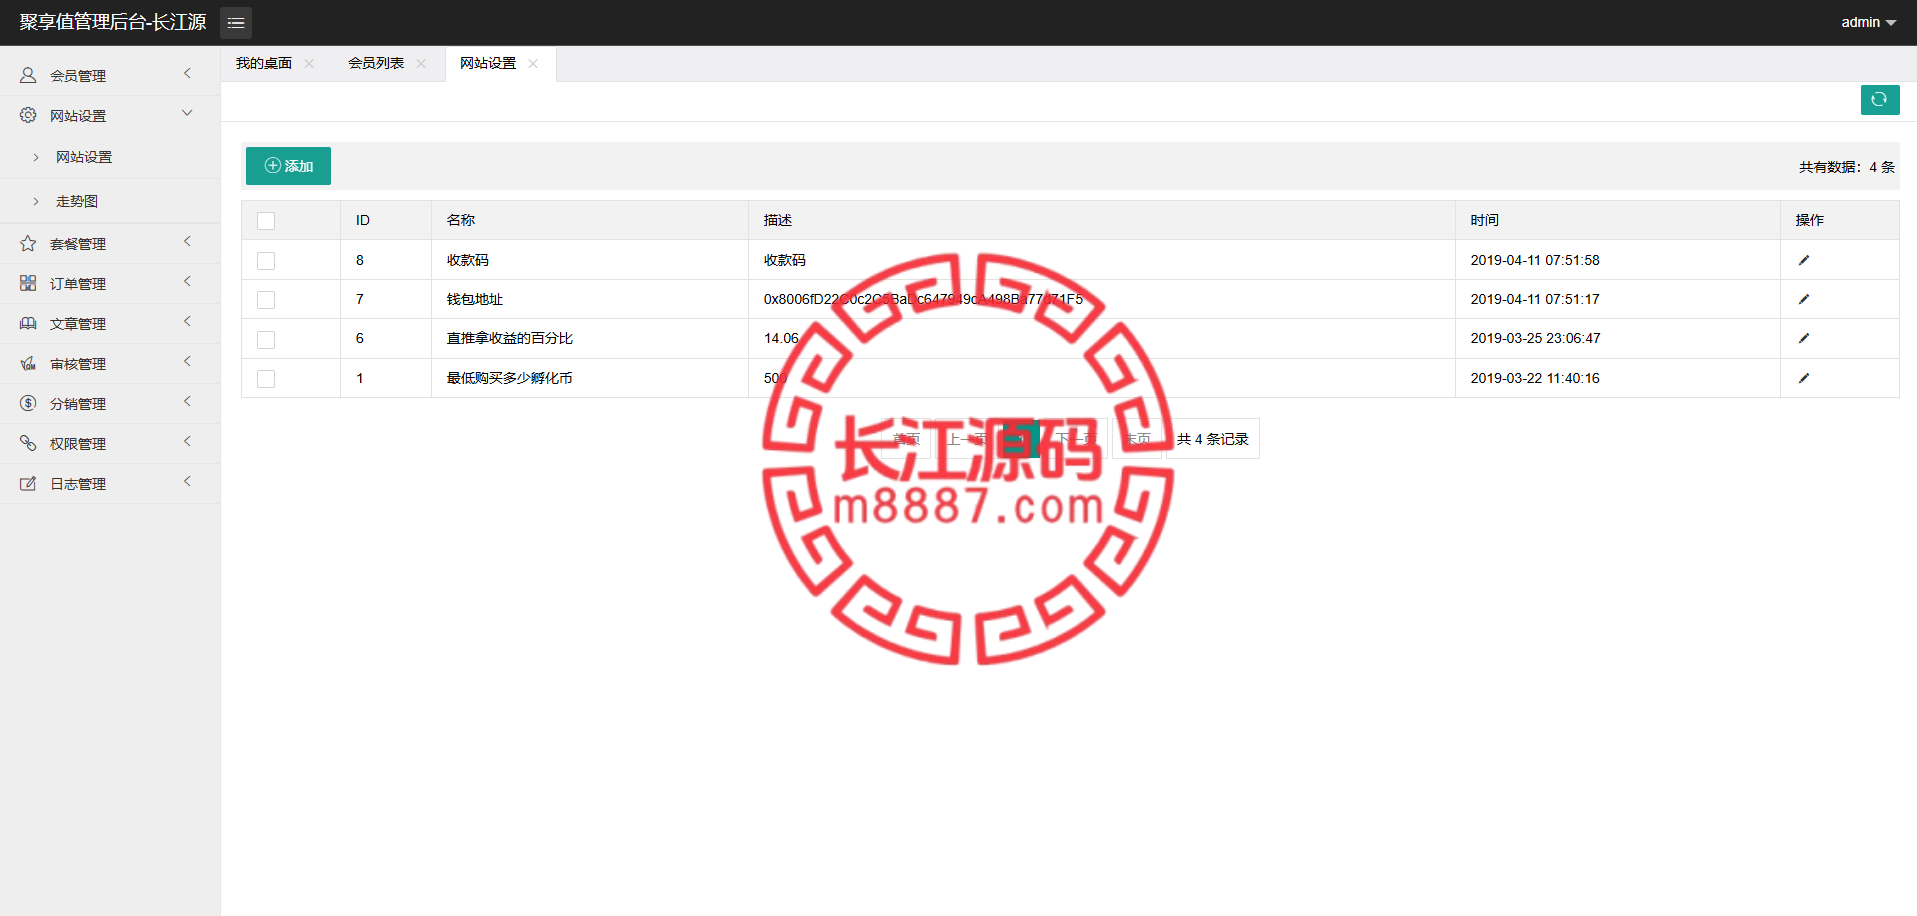
Task: Expand the 会员管理 menu chevron
Action: tap(187, 73)
